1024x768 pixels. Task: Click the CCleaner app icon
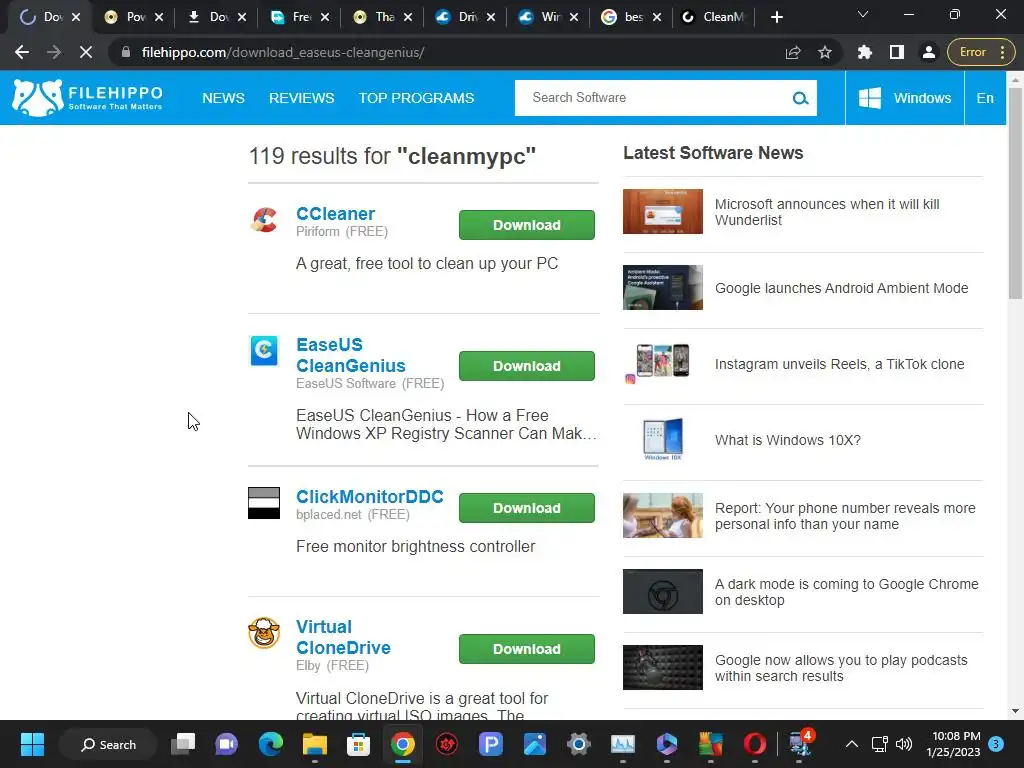coord(264,220)
